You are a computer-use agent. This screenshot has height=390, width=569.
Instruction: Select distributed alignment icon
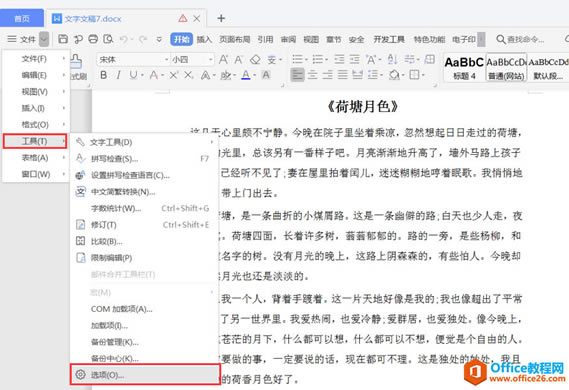click(357, 75)
